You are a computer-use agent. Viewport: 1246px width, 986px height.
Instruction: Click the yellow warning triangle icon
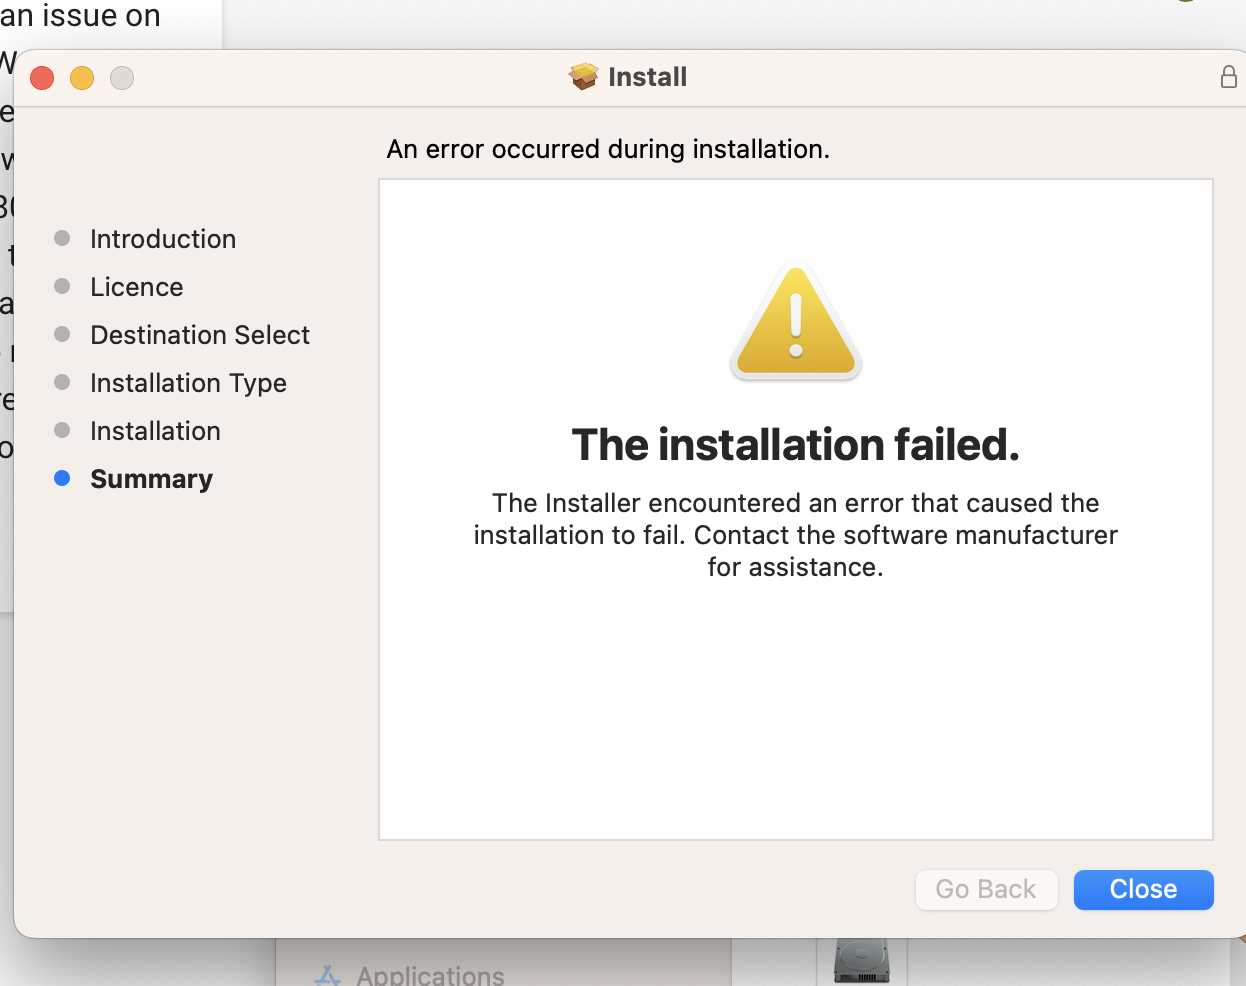click(795, 322)
